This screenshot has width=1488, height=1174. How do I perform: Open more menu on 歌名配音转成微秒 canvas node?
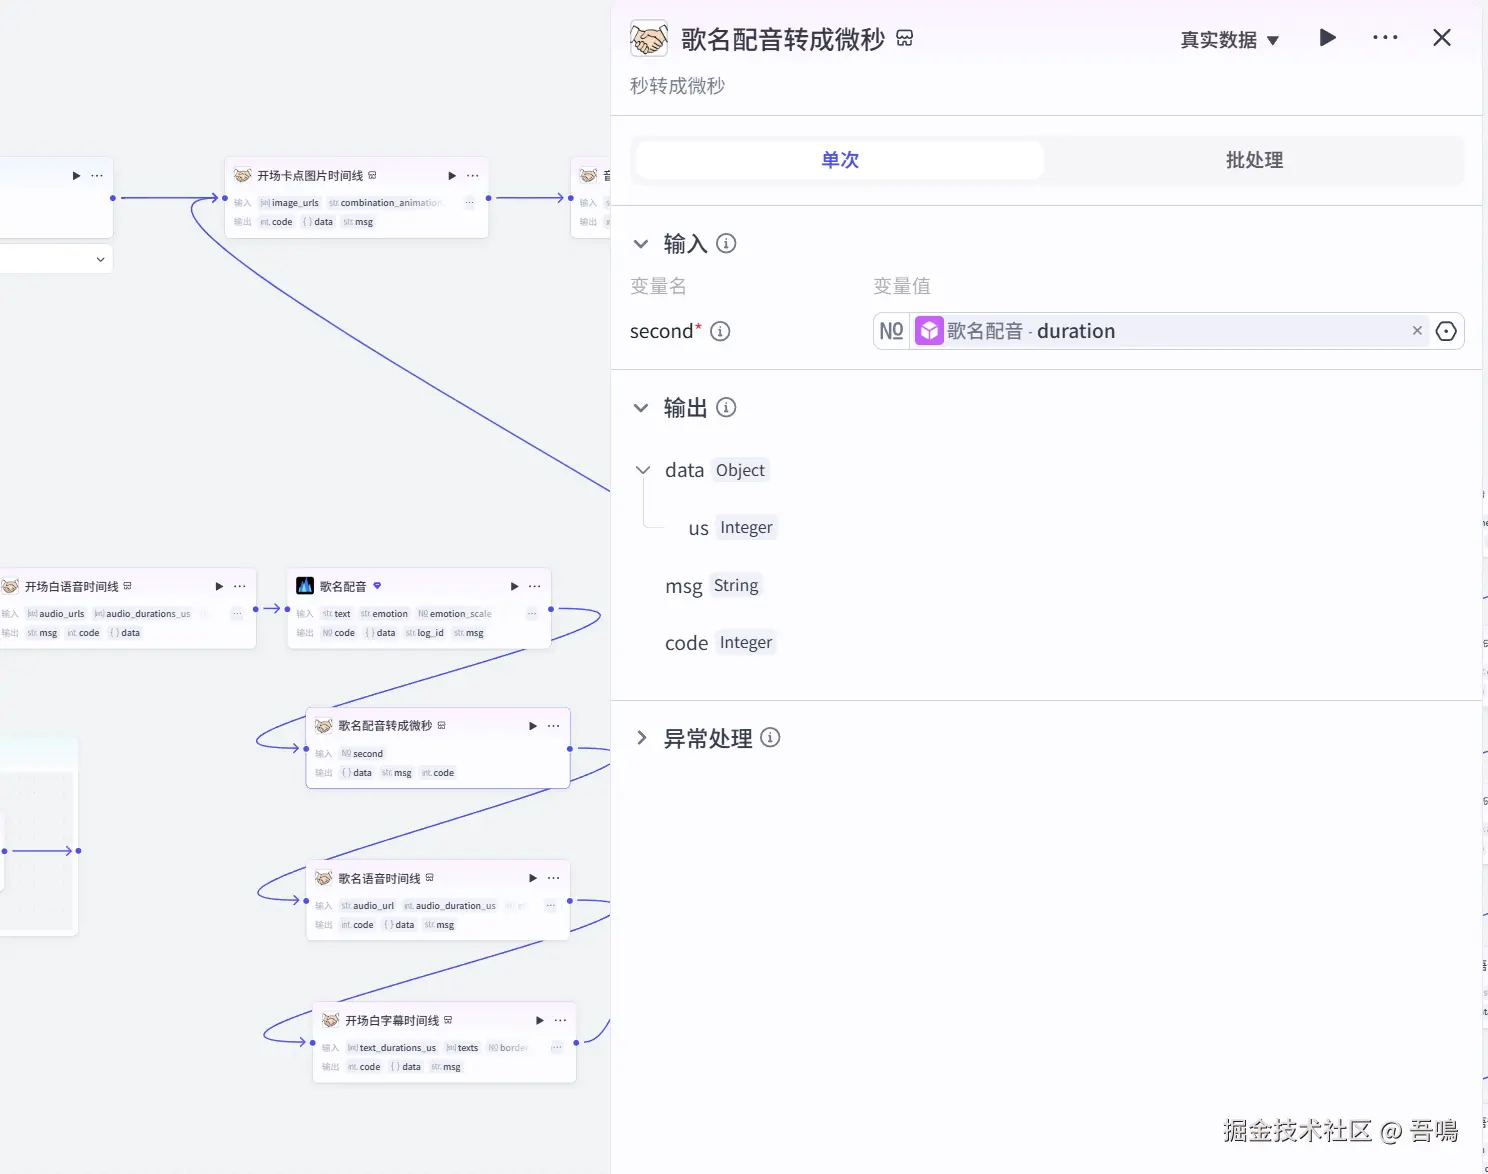tap(554, 726)
